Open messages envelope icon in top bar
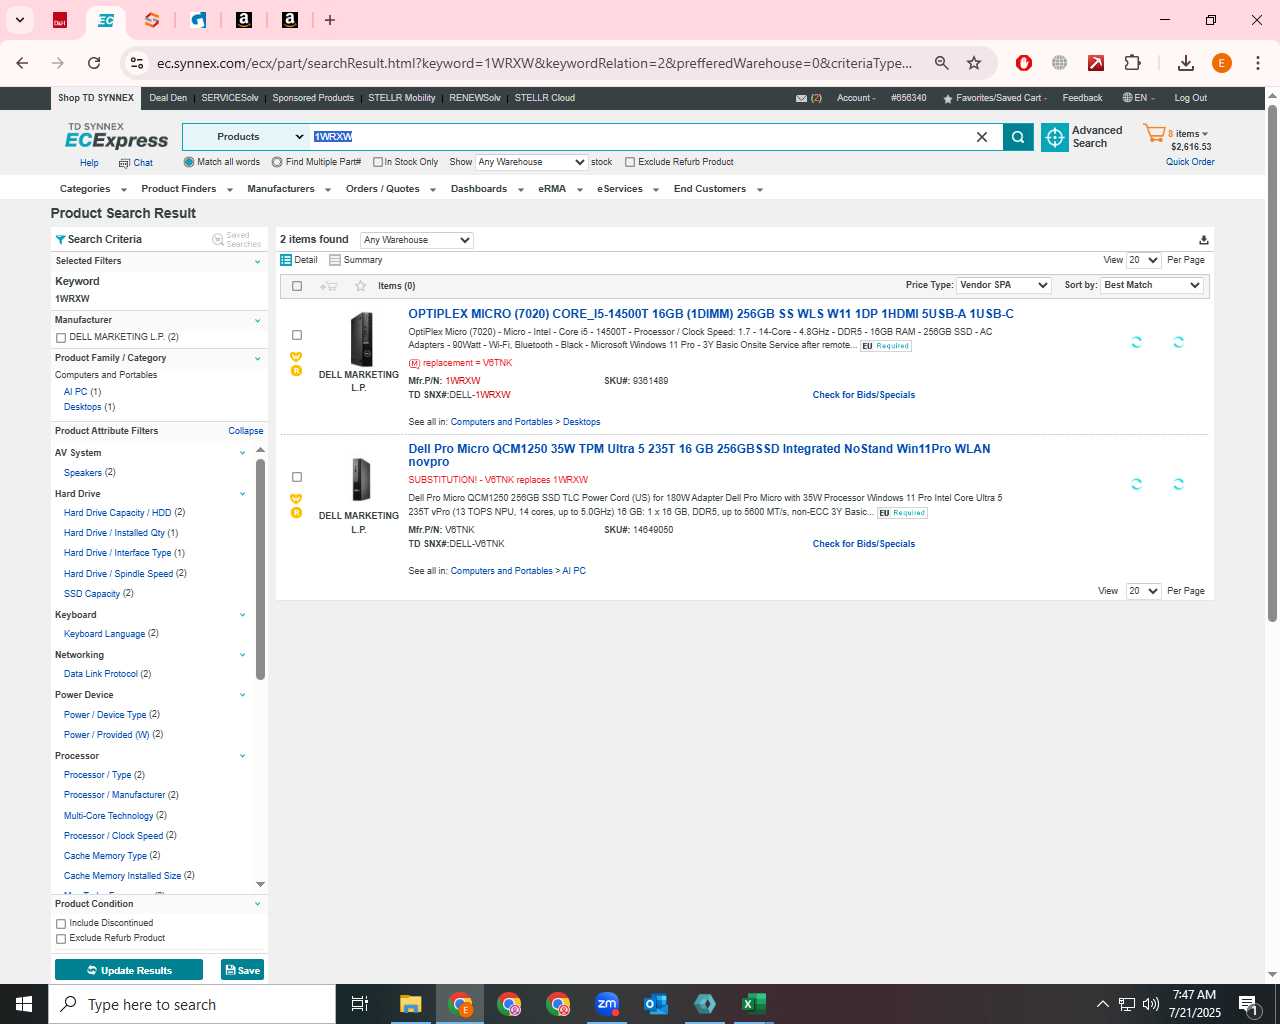 pyautogui.click(x=801, y=98)
